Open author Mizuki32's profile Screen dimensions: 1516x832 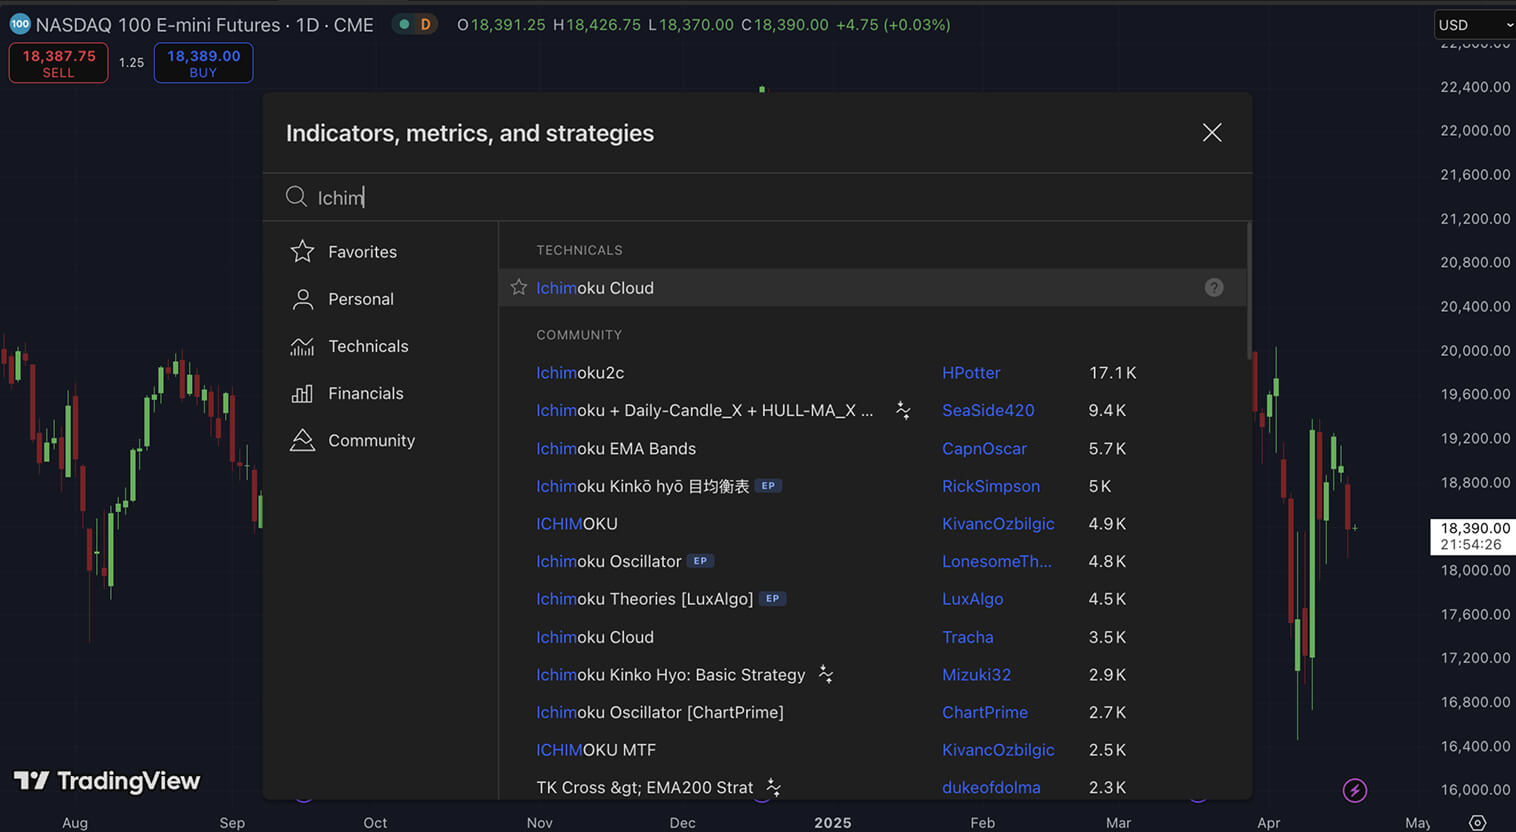tap(976, 675)
